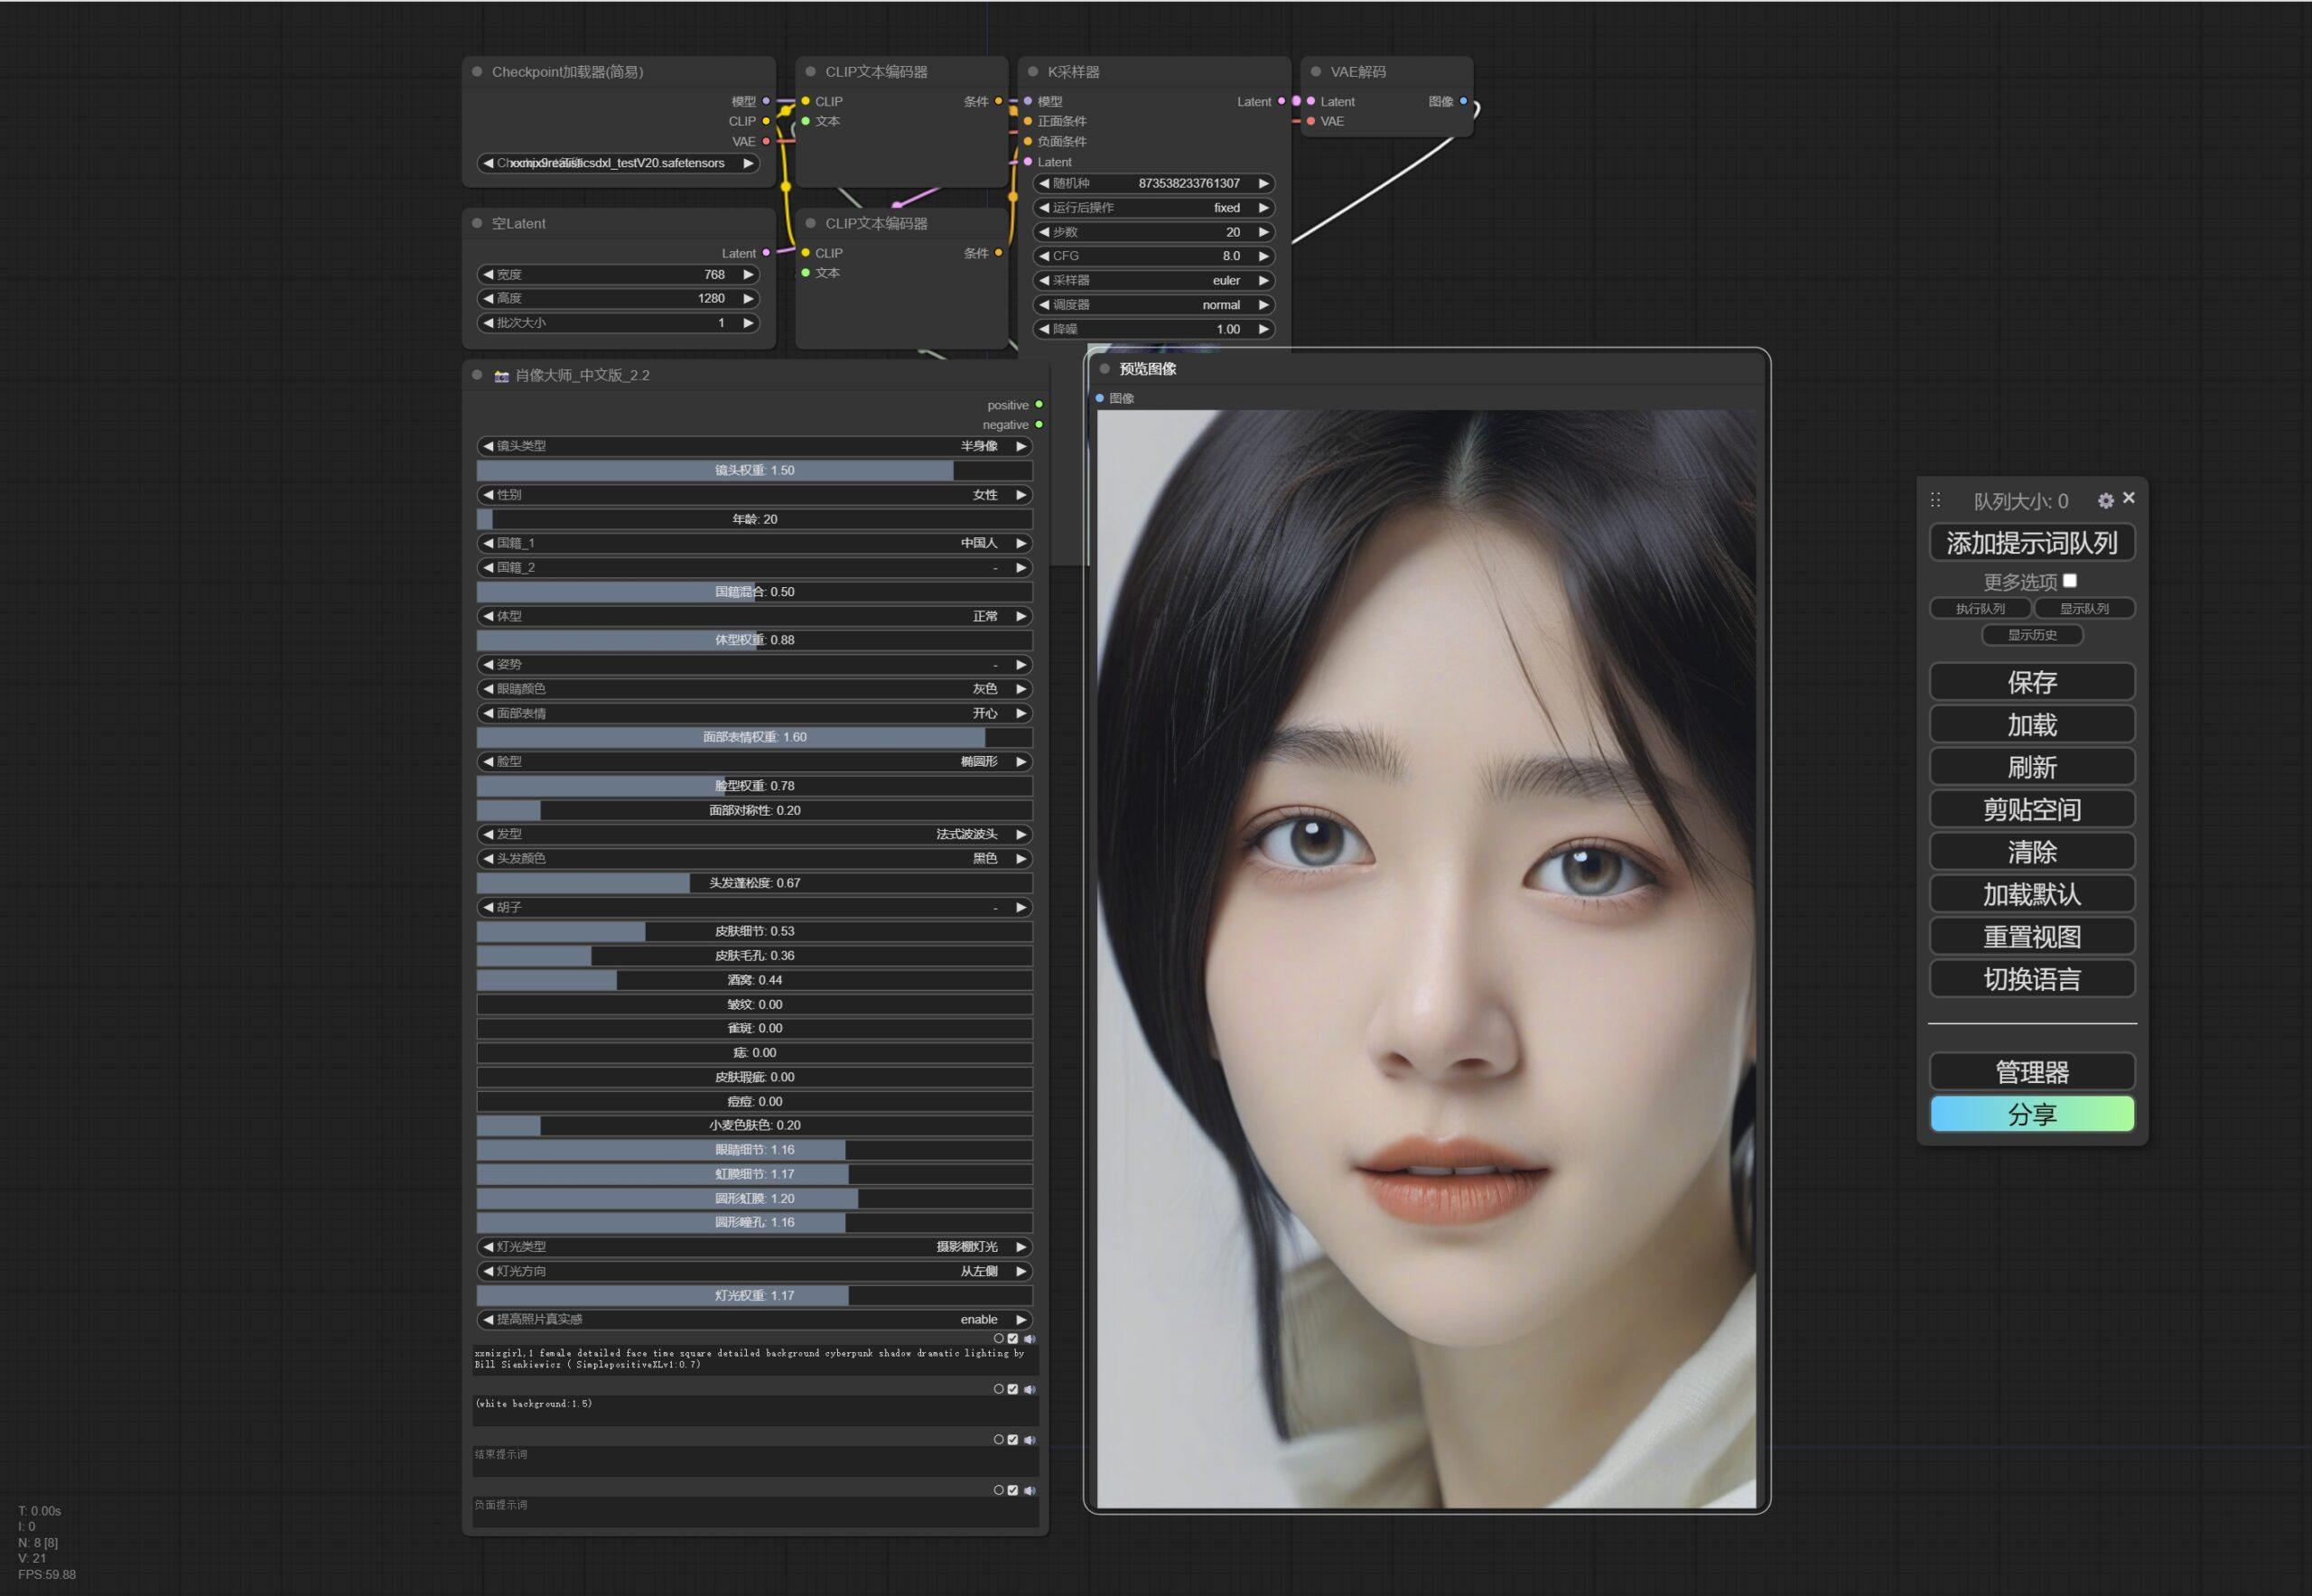Image resolution: width=2312 pixels, height=1596 pixels.
Task: Click 图像 input port on 预览图像
Action: [1100, 398]
